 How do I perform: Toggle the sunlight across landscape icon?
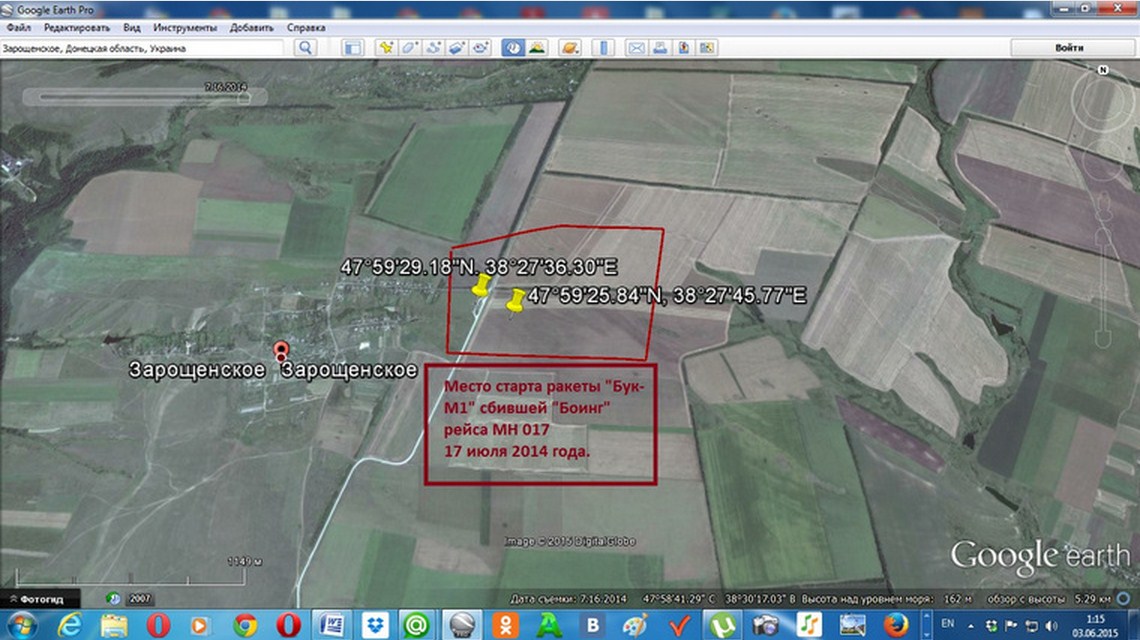[537, 48]
